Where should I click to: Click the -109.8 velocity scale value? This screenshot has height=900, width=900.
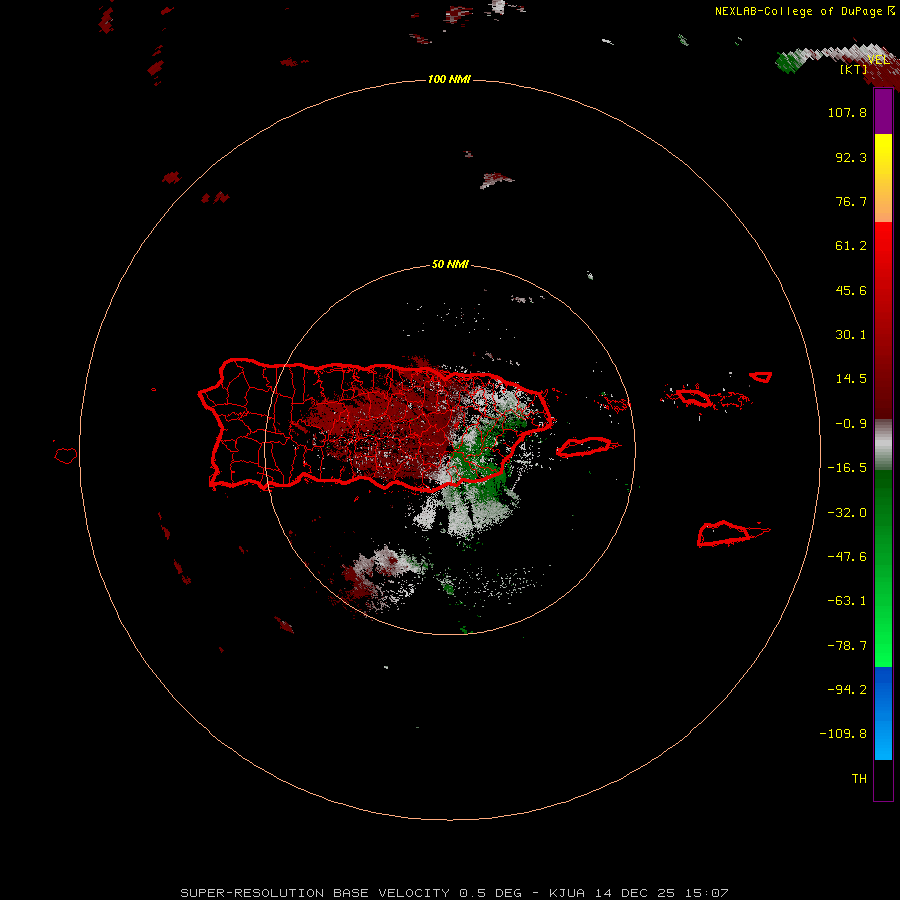[x=843, y=734]
